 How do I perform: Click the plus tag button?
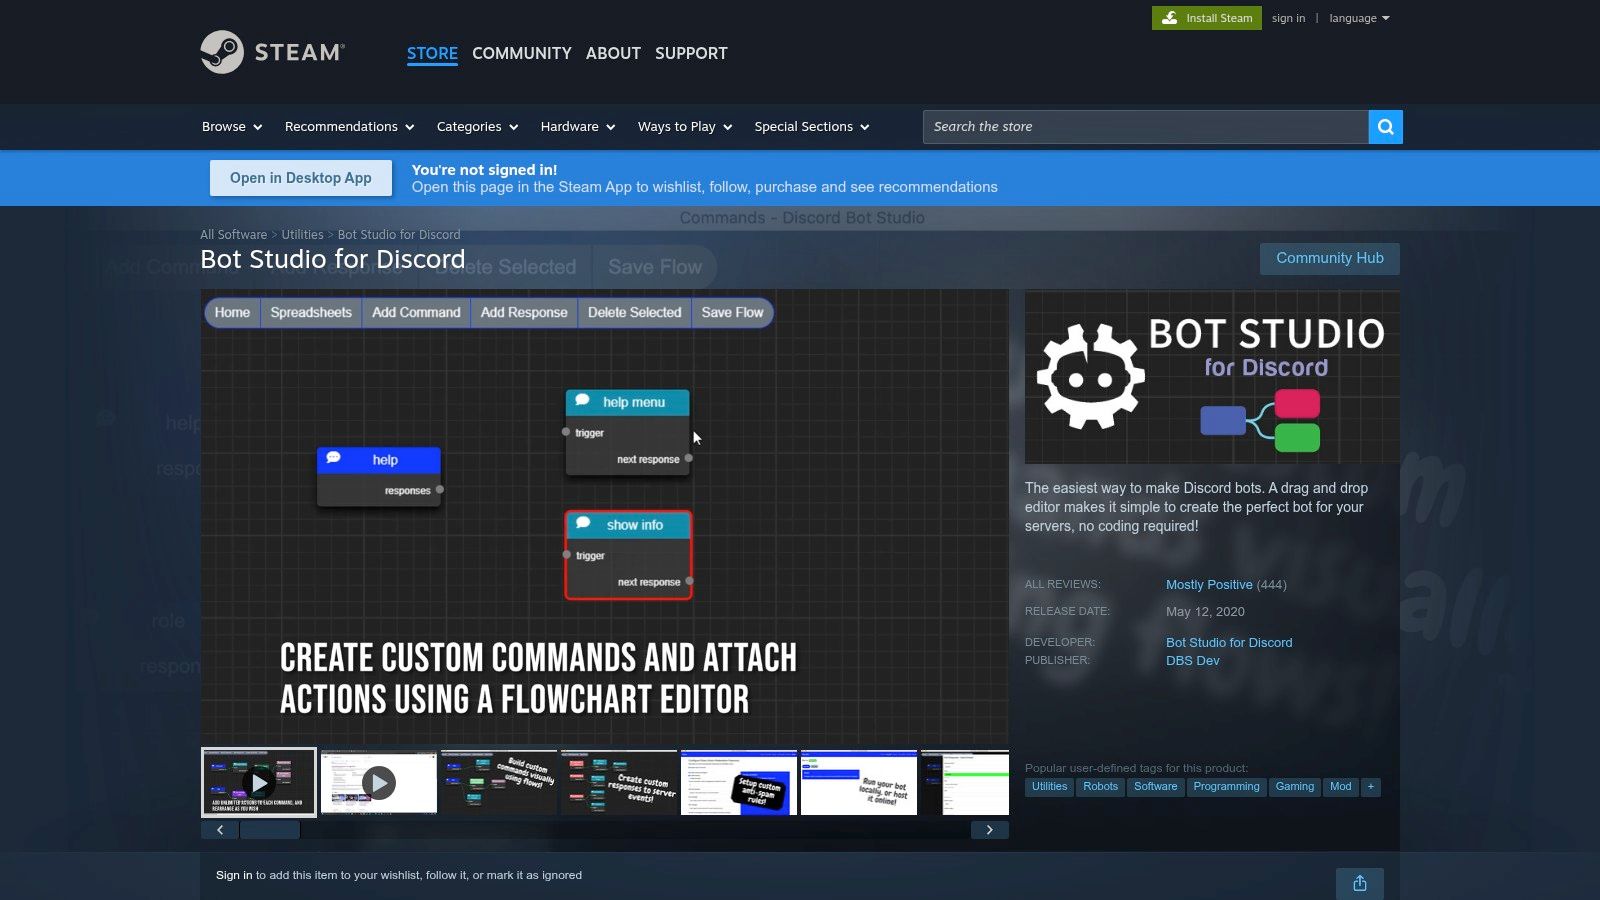(x=1371, y=787)
